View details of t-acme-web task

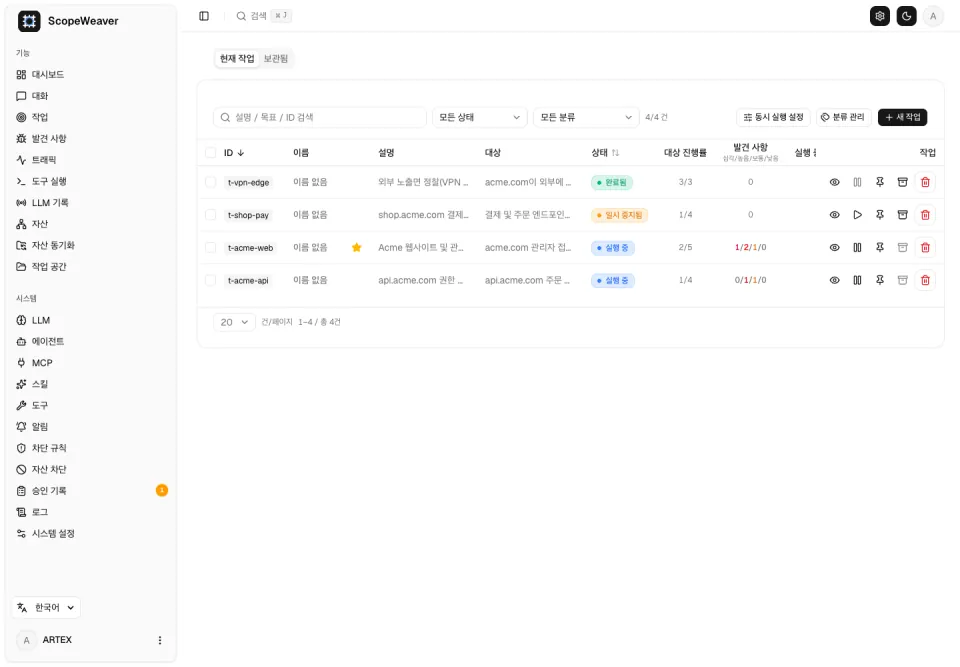click(834, 247)
